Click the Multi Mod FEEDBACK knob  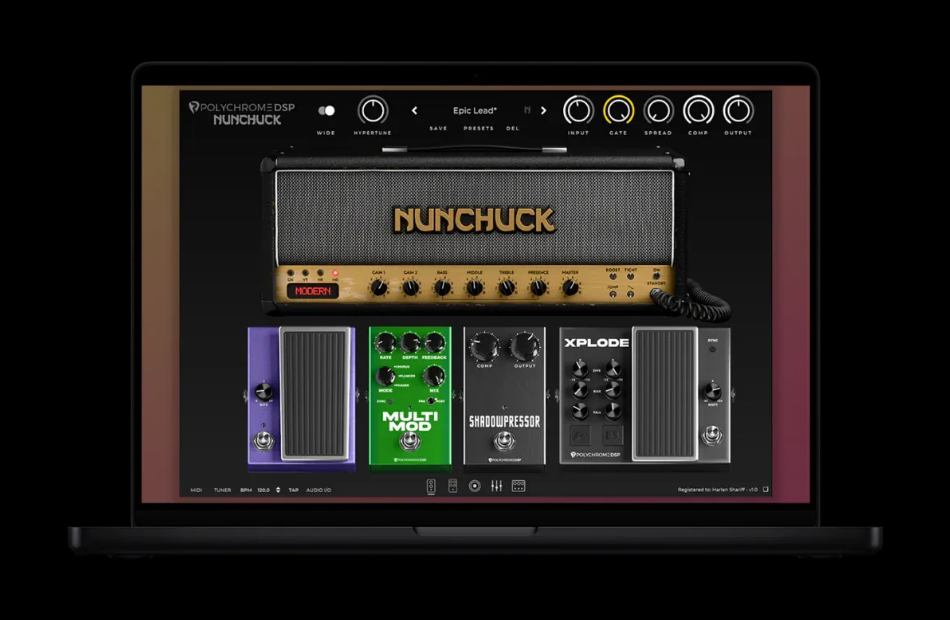(x=434, y=343)
